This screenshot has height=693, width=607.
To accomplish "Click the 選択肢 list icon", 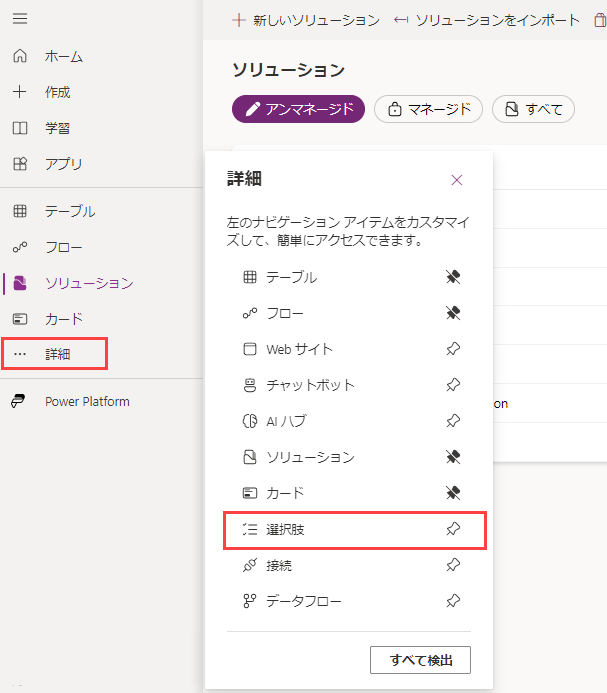I will pyautogui.click(x=250, y=529).
